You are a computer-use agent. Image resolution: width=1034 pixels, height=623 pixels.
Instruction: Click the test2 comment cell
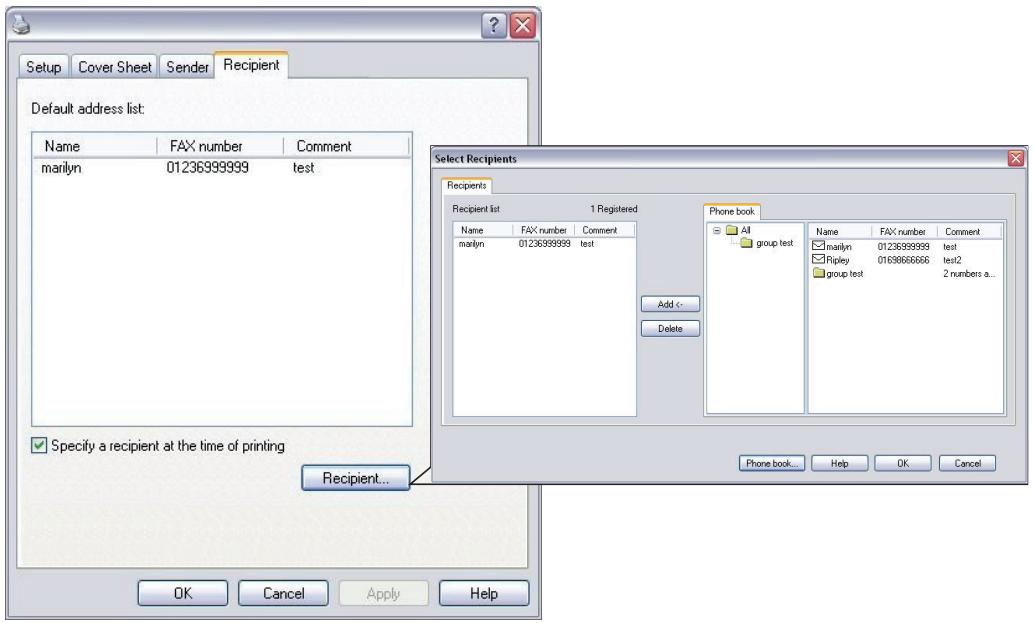(952, 260)
